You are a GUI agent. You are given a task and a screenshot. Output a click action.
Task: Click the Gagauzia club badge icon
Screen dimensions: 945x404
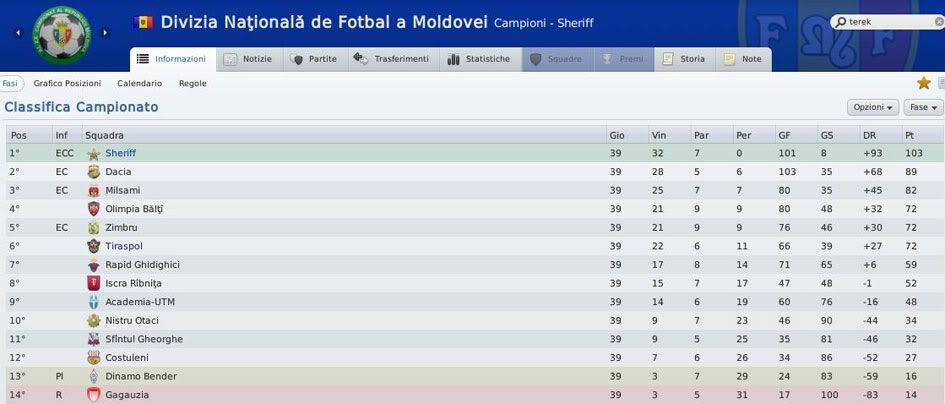coord(94,395)
